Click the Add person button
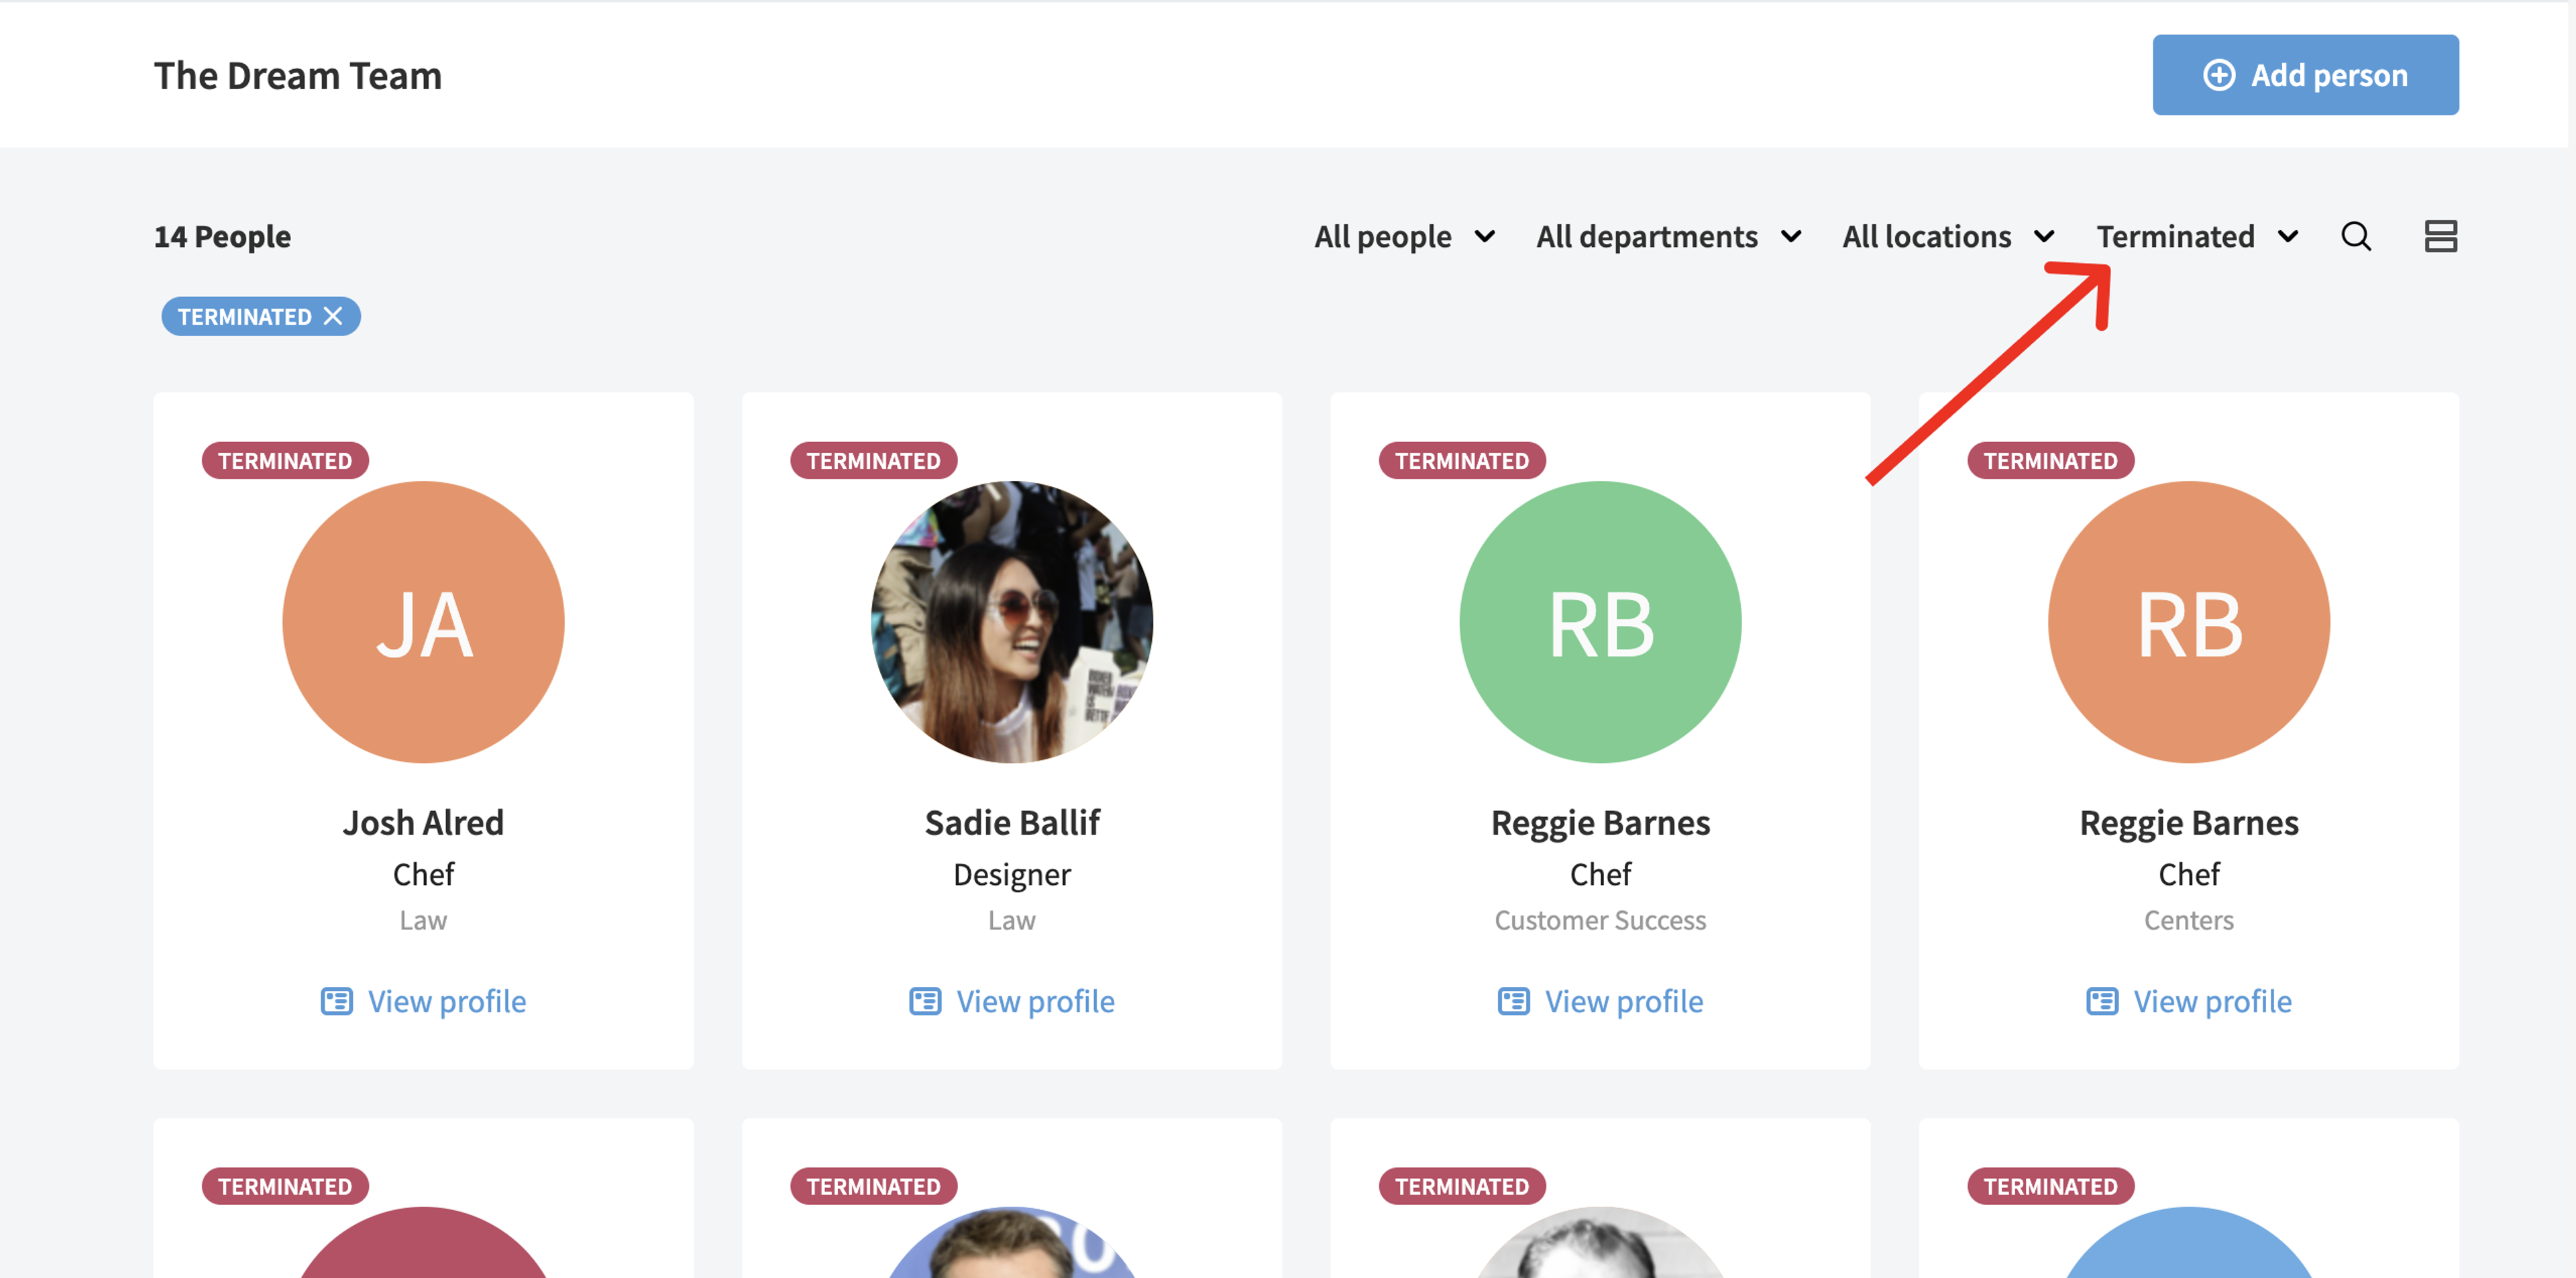2576x1278 pixels. (2305, 75)
